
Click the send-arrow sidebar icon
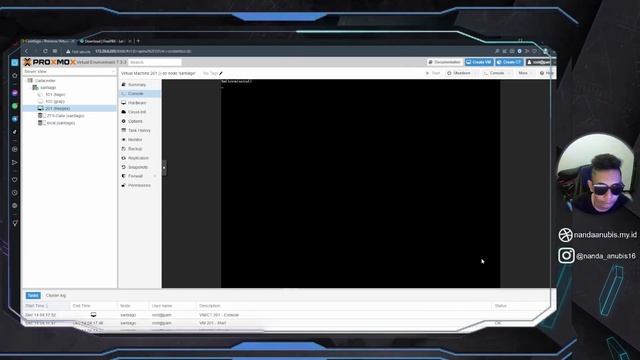pos(15,162)
